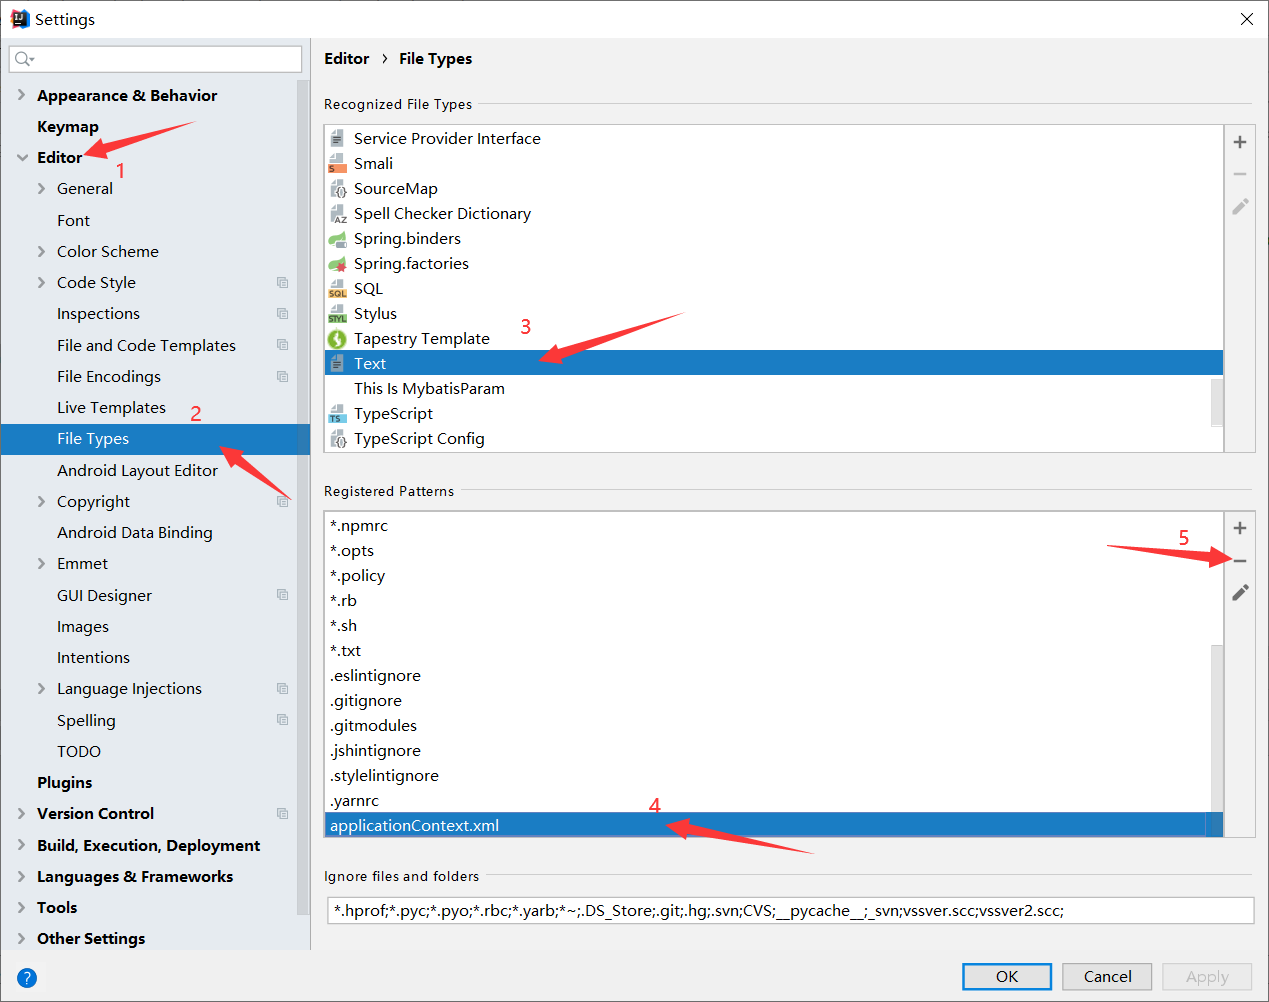Click the project-level icon beside Spelling
The image size is (1269, 1002).
282,719
